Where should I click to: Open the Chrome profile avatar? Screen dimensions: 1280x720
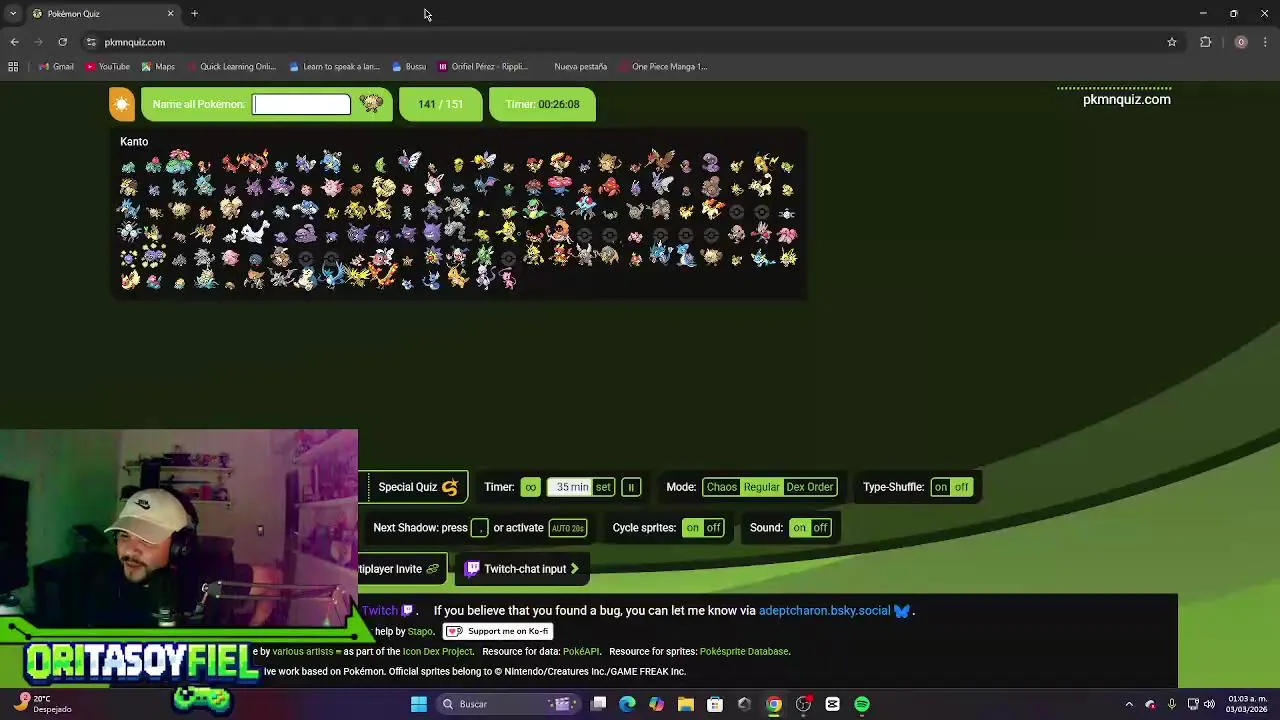[x=1241, y=42]
